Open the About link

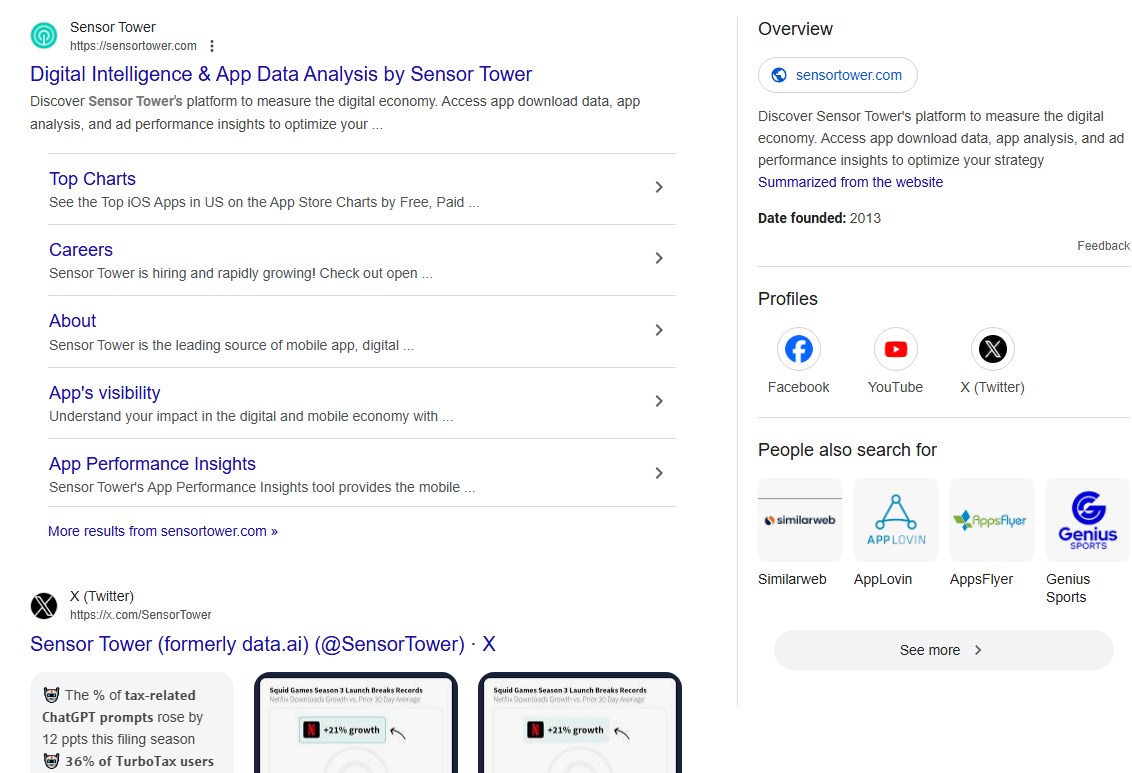click(72, 320)
